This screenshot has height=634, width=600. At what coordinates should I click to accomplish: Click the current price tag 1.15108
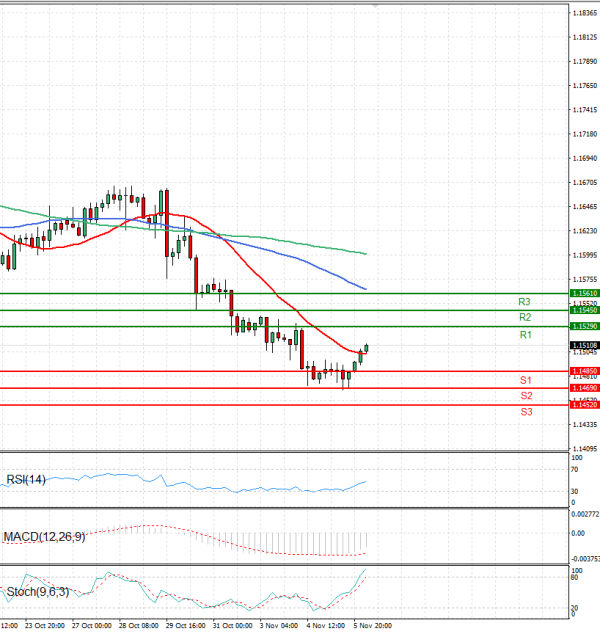(583, 345)
